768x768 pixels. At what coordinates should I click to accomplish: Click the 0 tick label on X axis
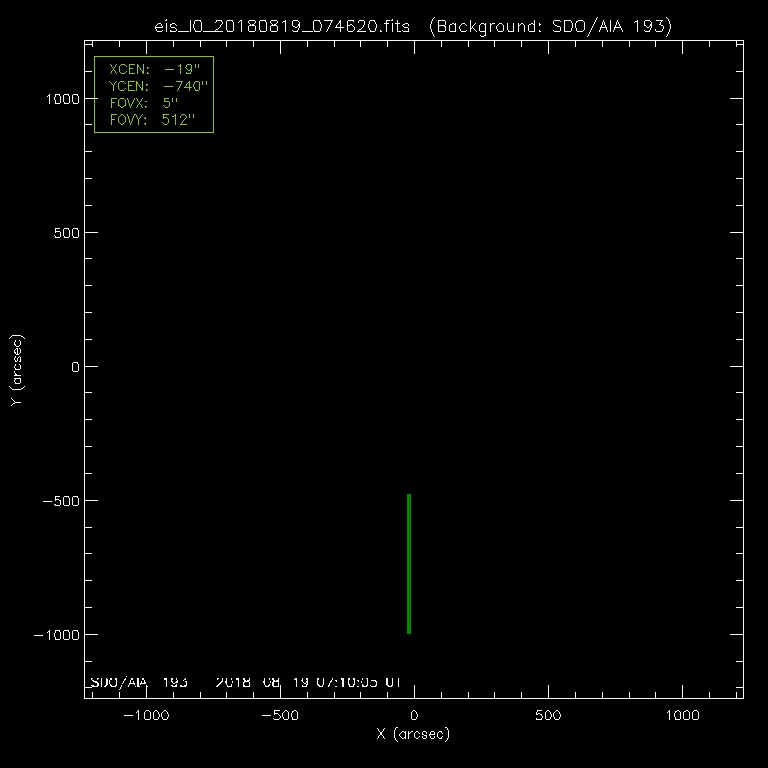[x=413, y=716]
